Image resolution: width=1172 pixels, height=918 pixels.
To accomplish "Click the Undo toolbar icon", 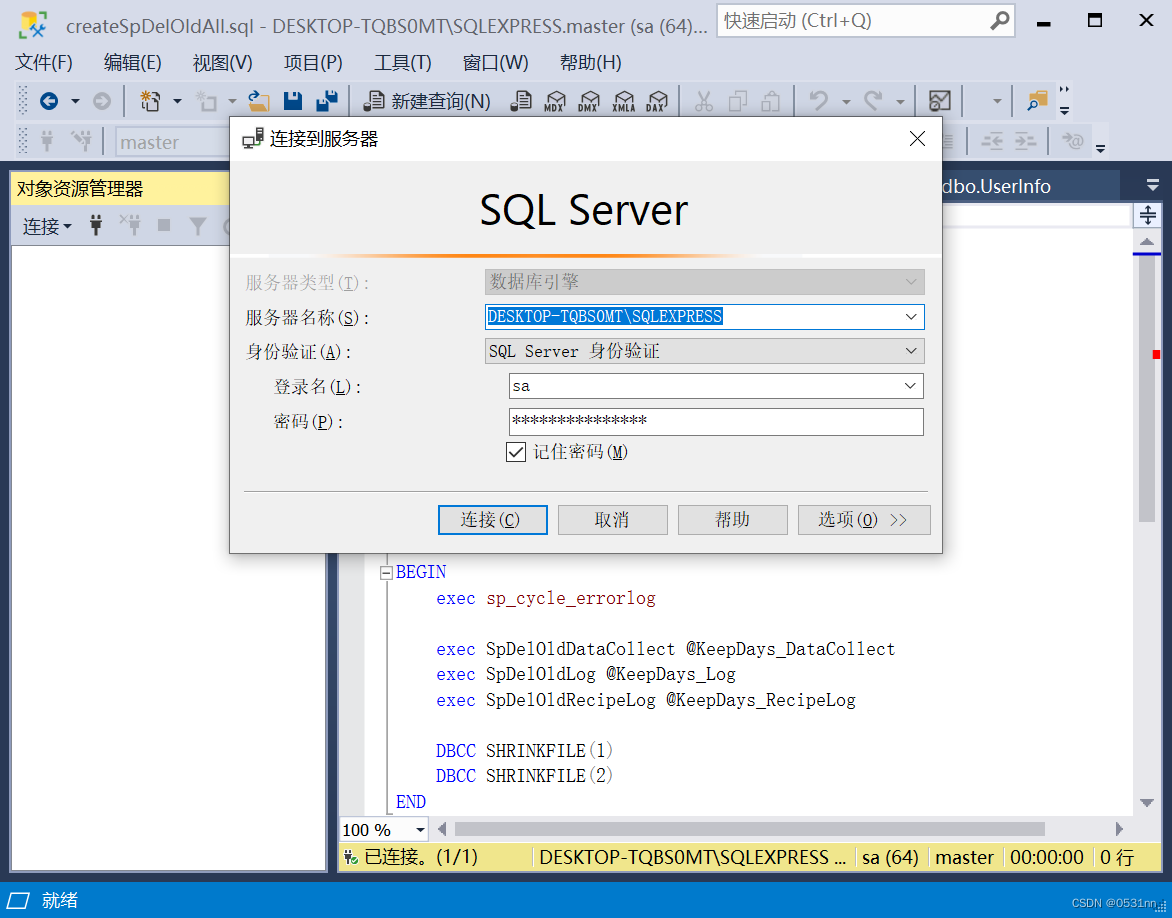I will (818, 100).
